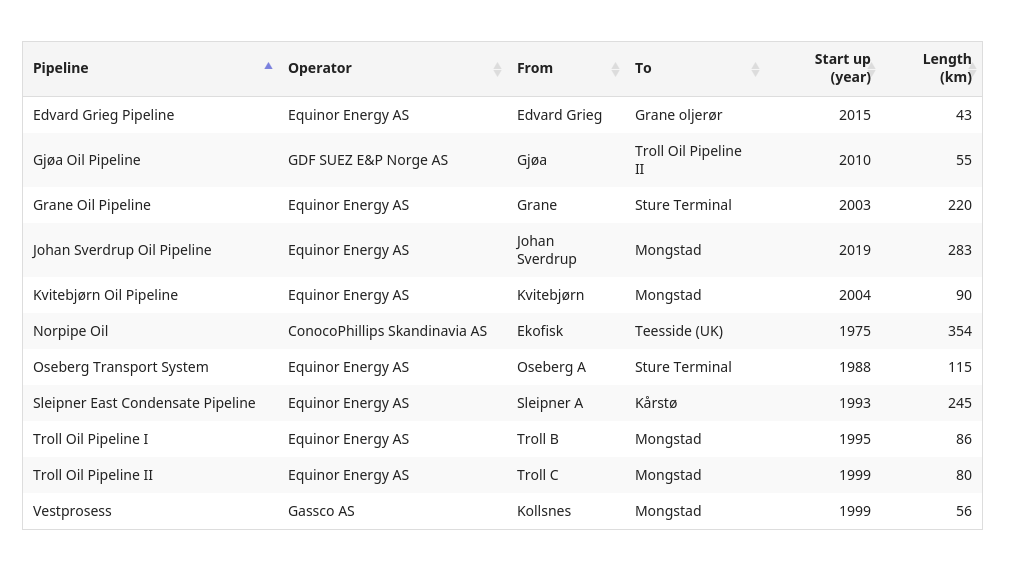Click the Vestprosess pipeline entry
Viewport: 1024px width, 570px height.
72,511
